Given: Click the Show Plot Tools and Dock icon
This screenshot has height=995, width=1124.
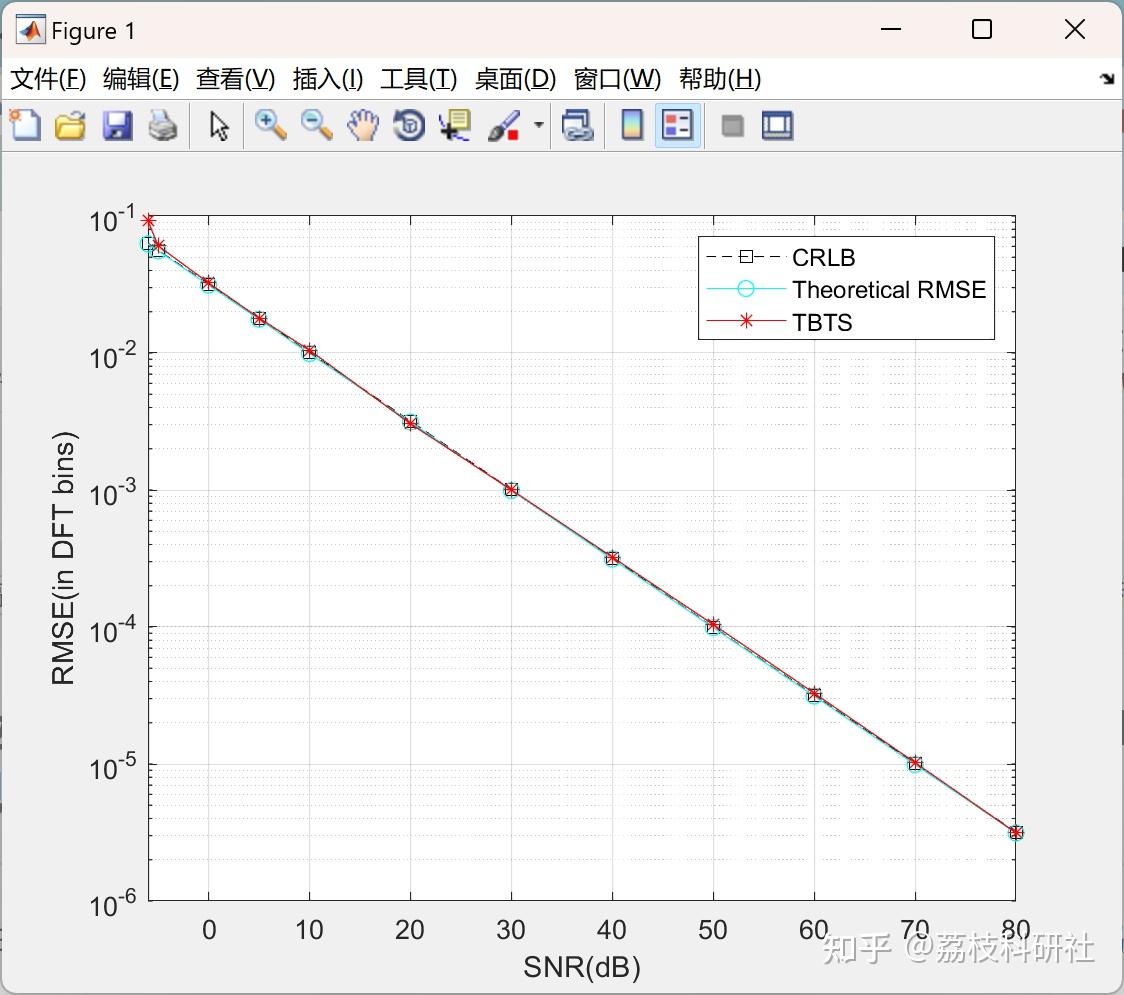Looking at the screenshot, I should [x=777, y=125].
